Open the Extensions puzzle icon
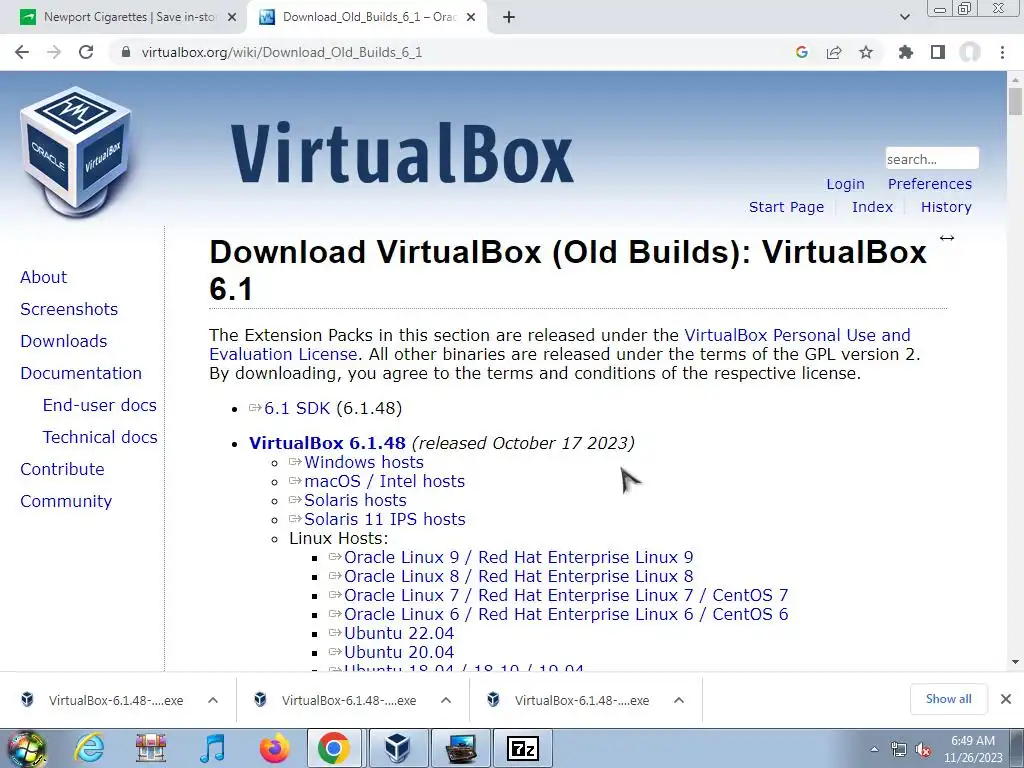 906,52
